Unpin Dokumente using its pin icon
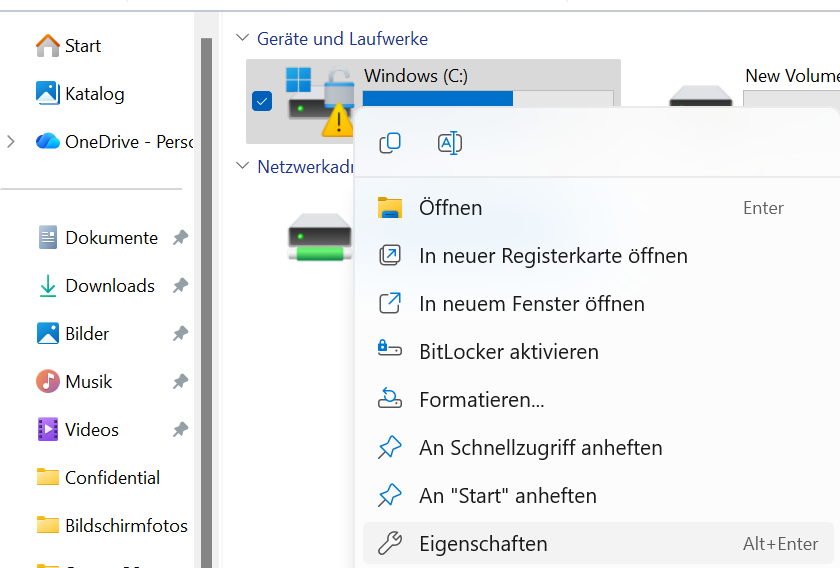The width and height of the screenshot is (840, 568). (180, 238)
